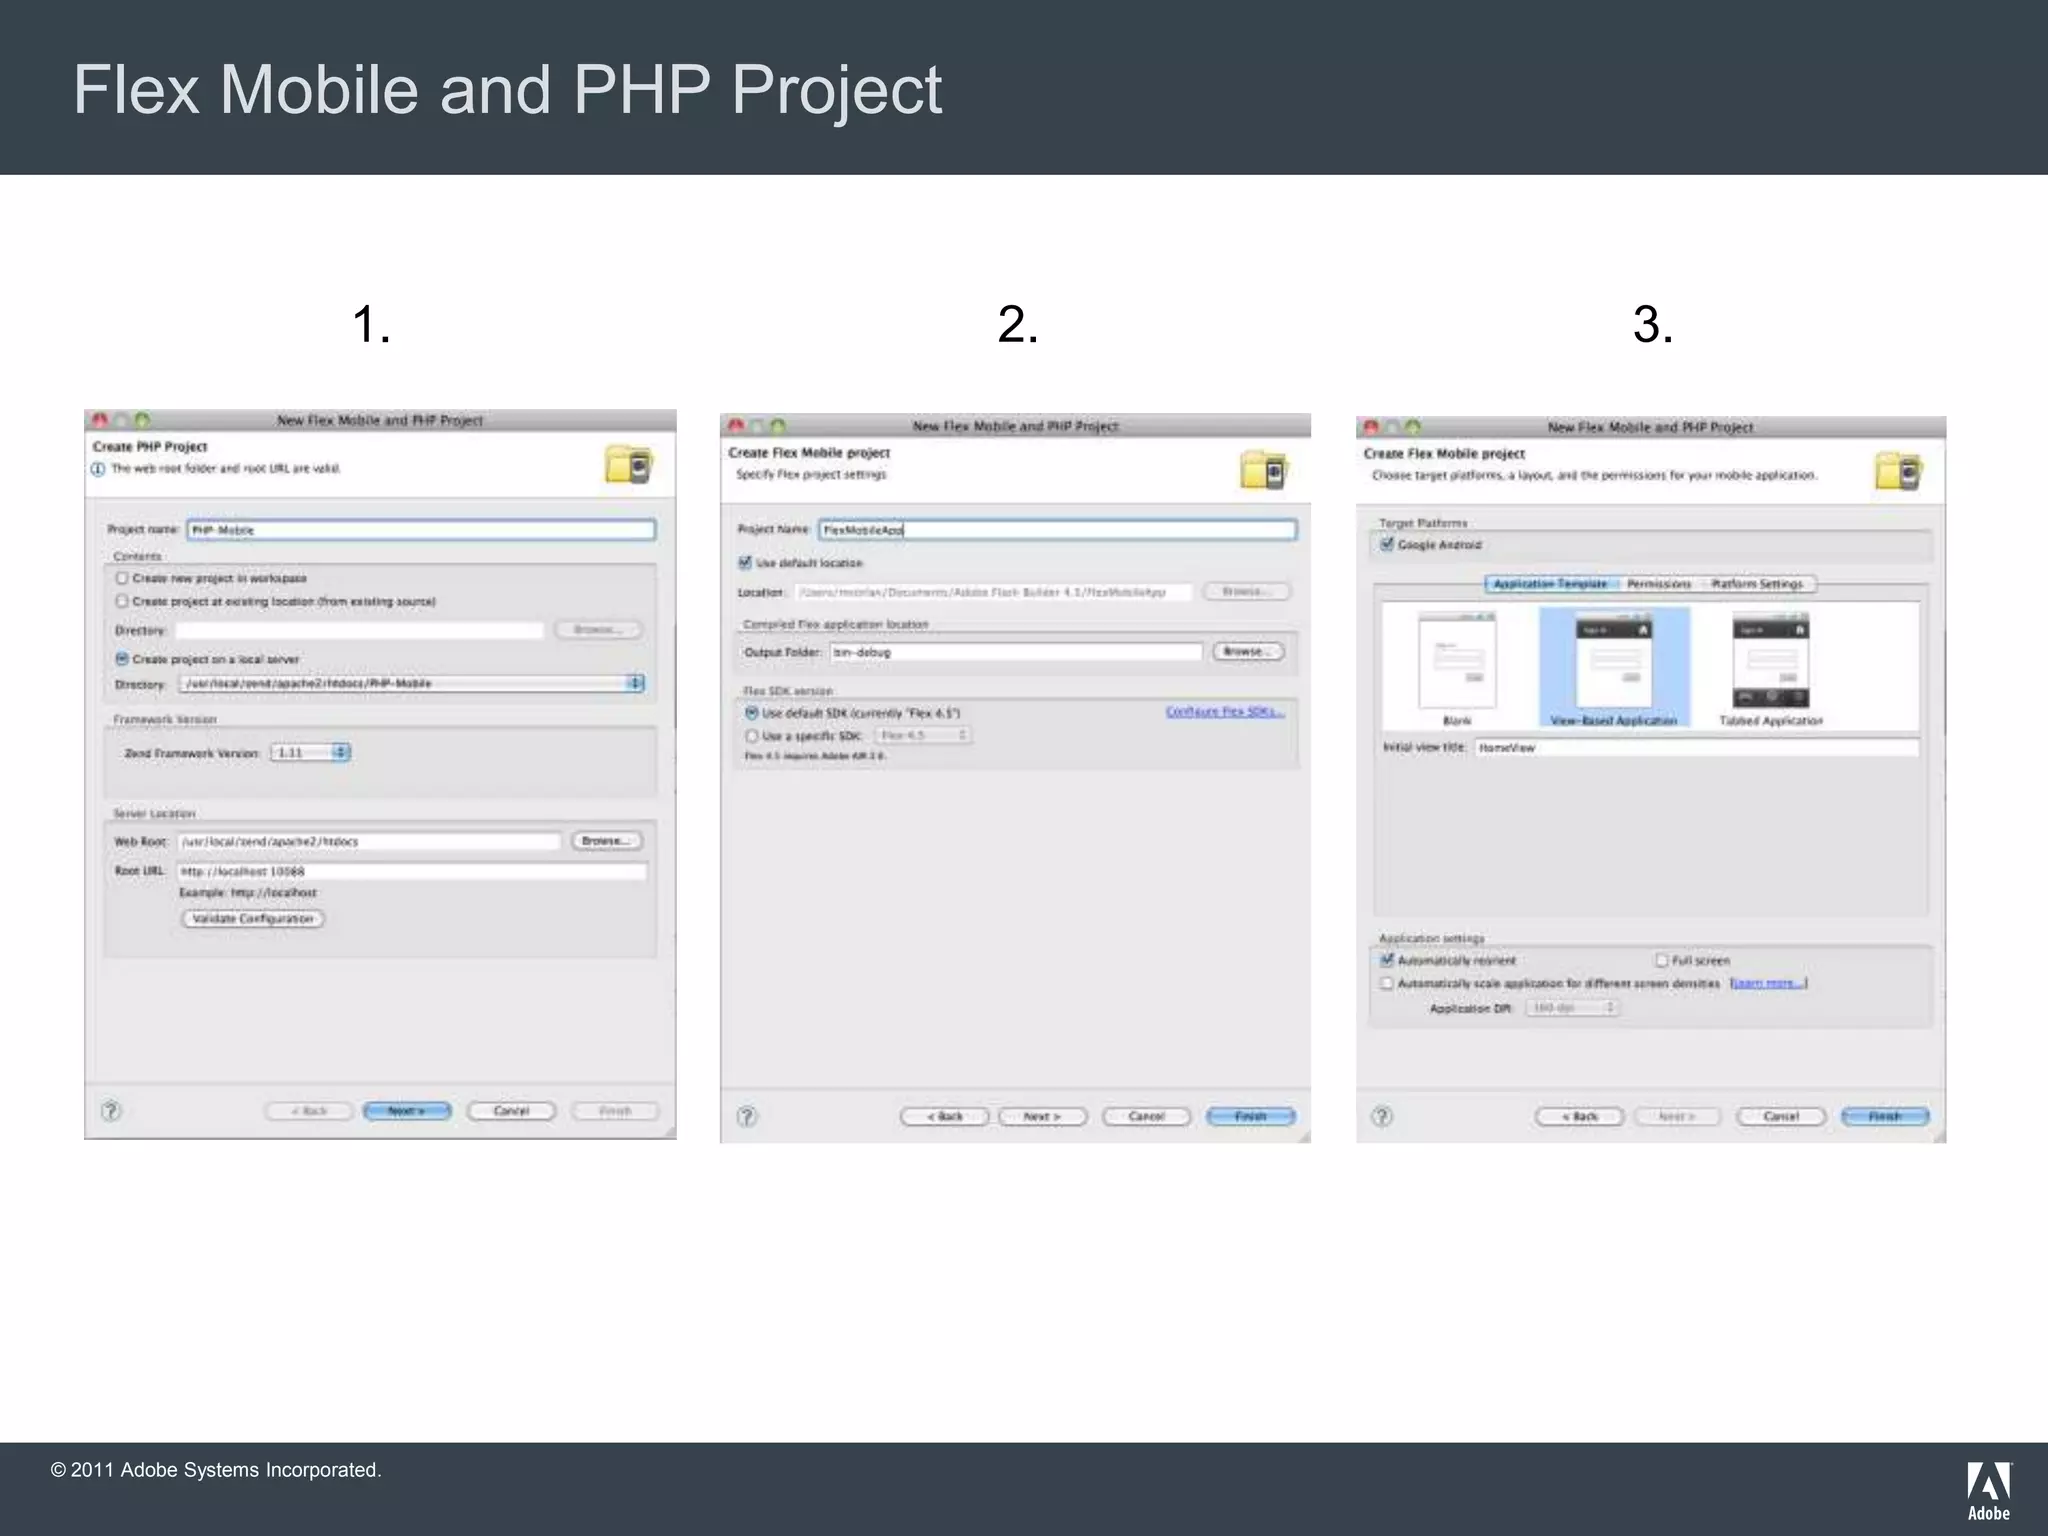This screenshot has width=2048, height=1536.
Task: Click Next button in dialog 2
Action: [1043, 1116]
